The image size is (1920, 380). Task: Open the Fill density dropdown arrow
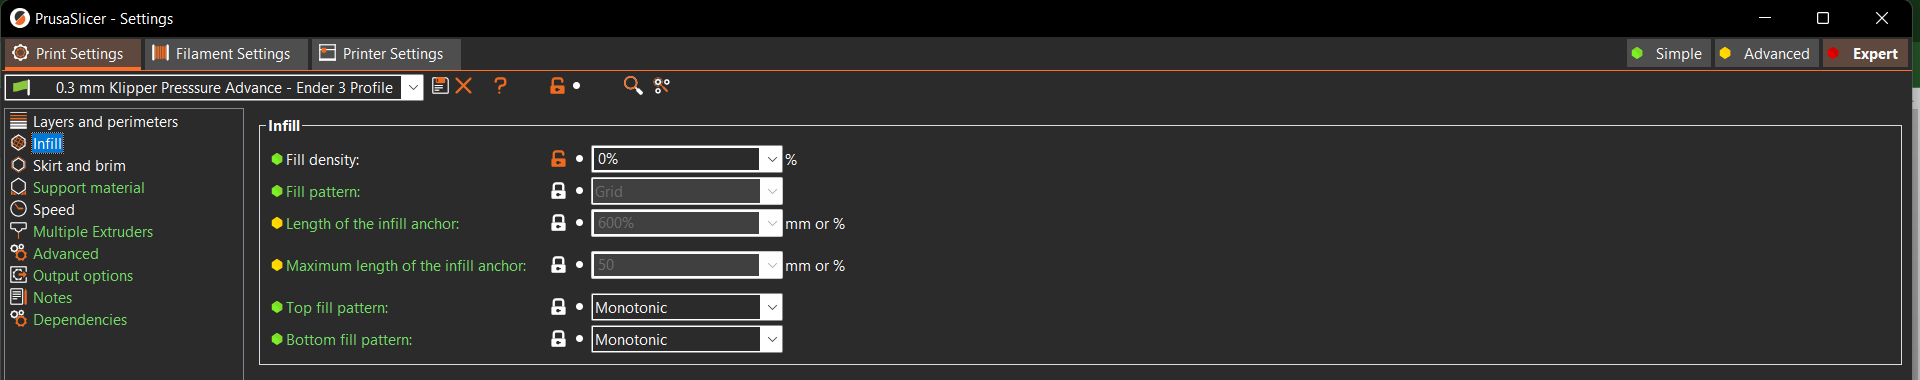click(x=771, y=159)
